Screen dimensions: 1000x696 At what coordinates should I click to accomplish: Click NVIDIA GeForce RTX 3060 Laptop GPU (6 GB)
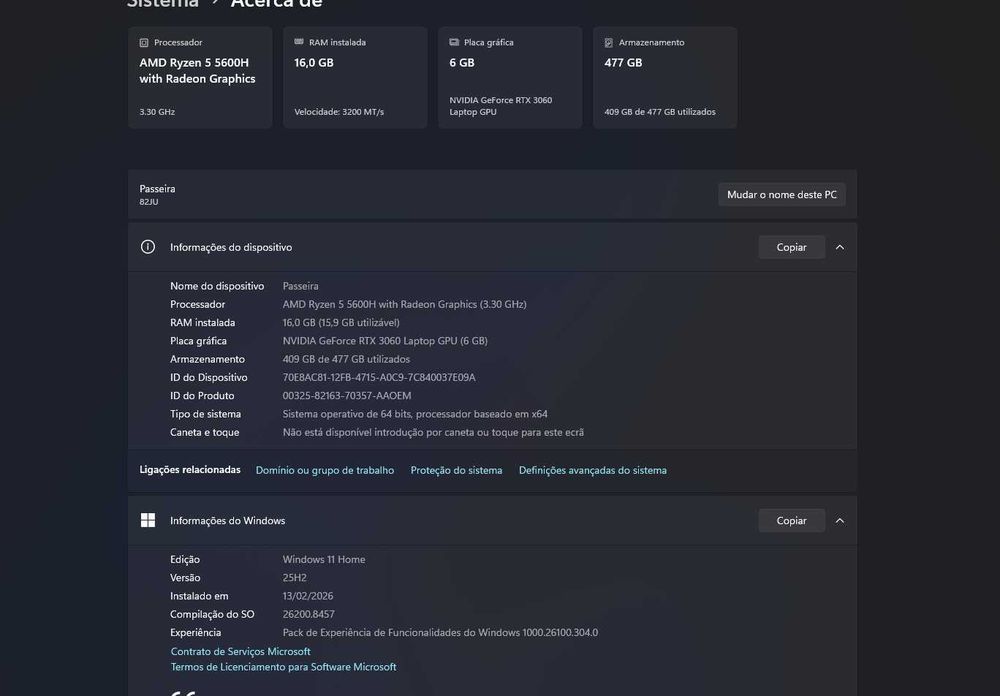pyautogui.click(x=385, y=341)
